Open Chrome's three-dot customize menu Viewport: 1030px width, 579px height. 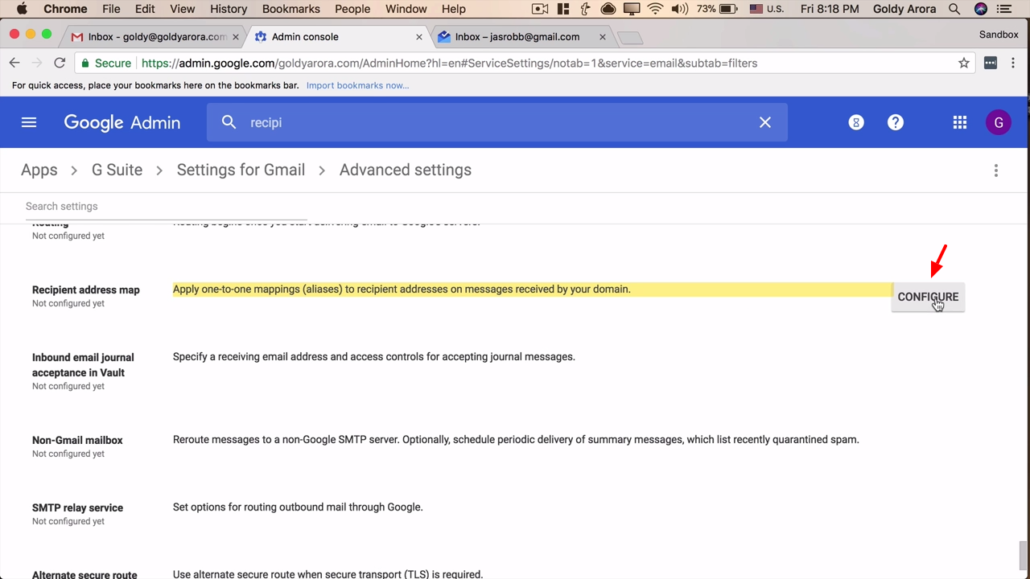(x=1013, y=63)
